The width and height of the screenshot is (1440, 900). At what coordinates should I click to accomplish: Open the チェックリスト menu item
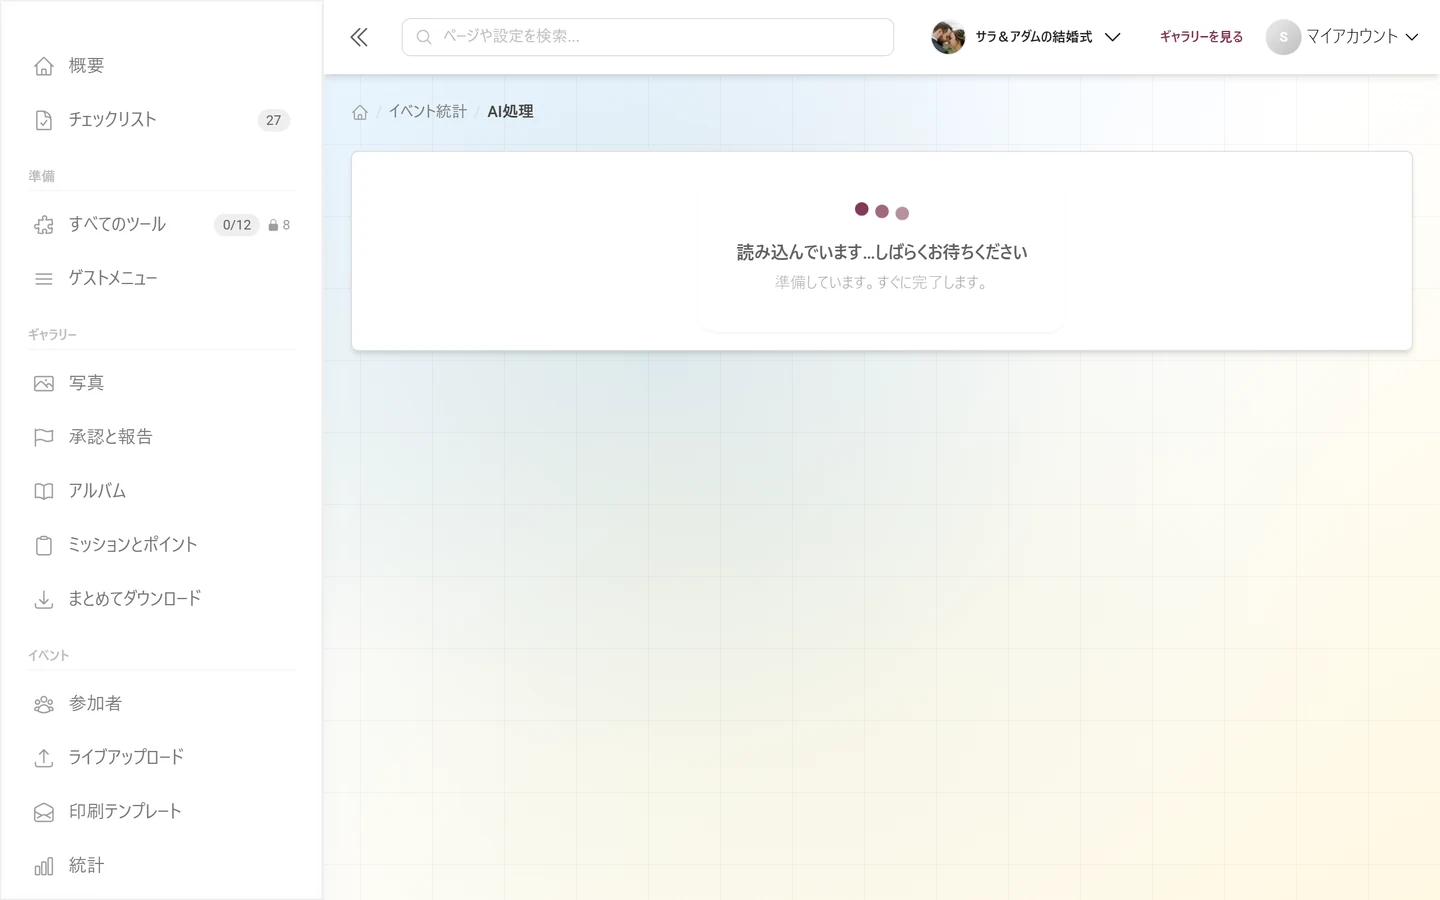pos(161,120)
